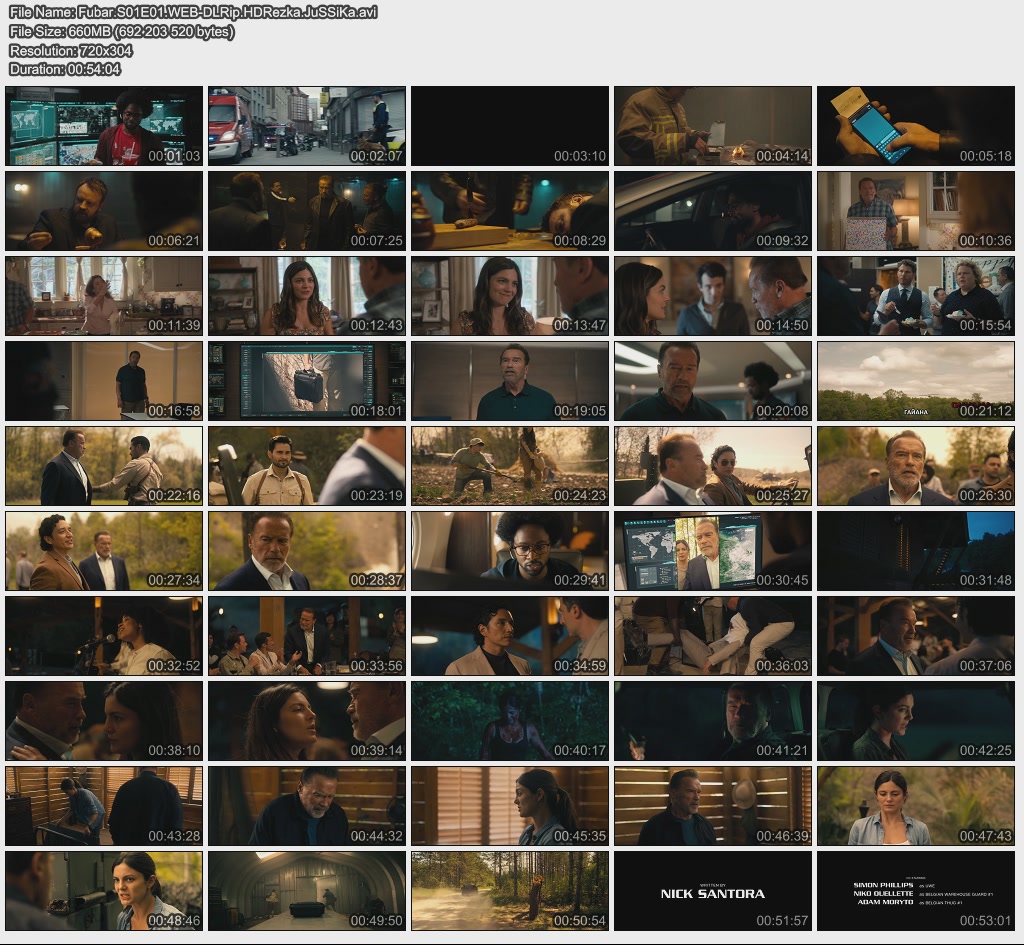Select the thumbnail timestamped 00:34:59
Image resolution: width=1024 pixels, height=945 pixels.
(x=510, y=636)
